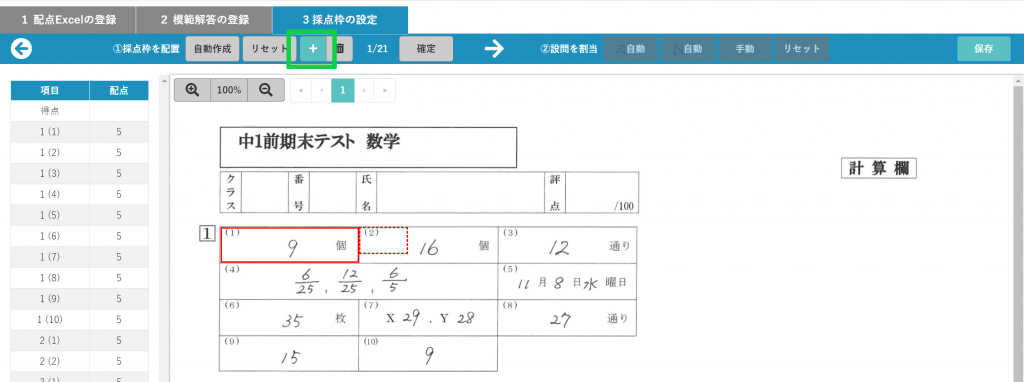The image size is (1024, 382).
Task: Click the 確定 button
Action: click(426, 49)
